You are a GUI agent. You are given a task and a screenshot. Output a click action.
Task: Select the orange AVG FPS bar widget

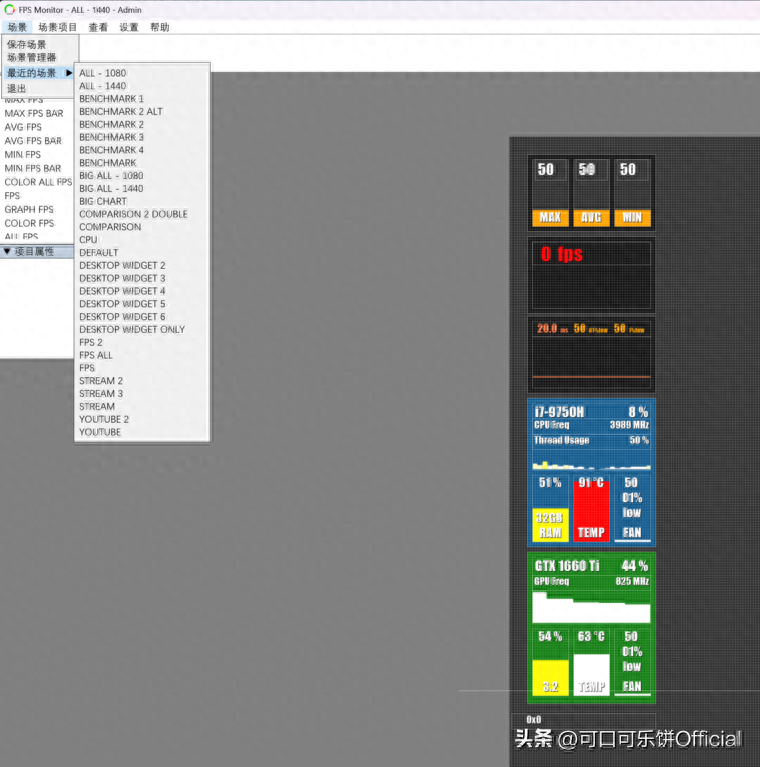point(591,217)
